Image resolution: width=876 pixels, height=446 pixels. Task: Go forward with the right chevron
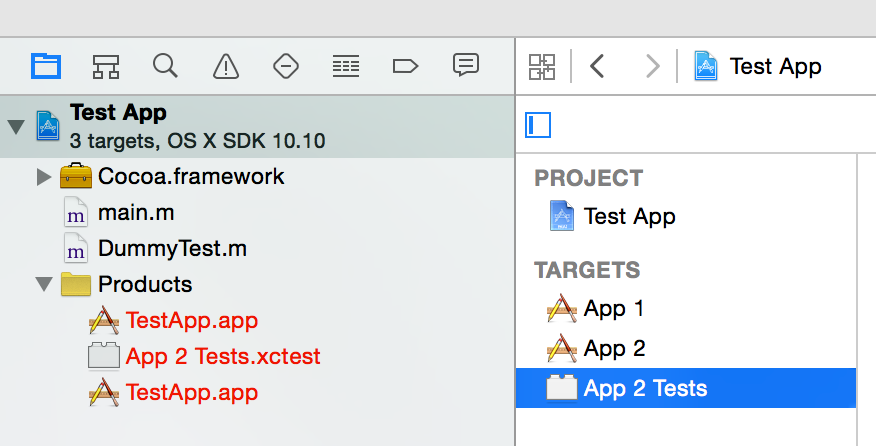coord(653,67)
